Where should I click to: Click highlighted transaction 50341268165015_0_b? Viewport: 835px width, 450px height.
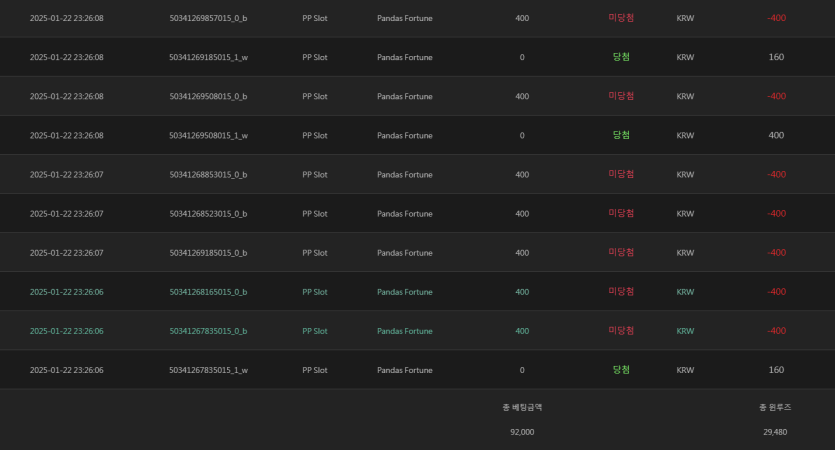208,291
